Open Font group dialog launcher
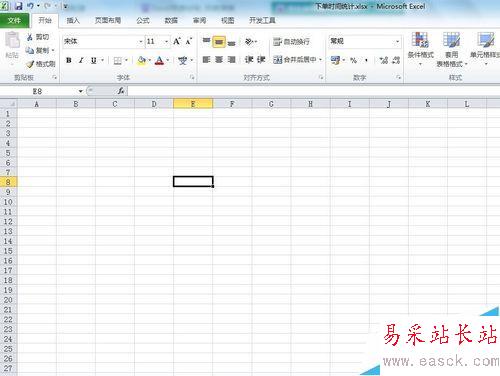The height and width of the screenshot is (376, 500). (192, 77)
